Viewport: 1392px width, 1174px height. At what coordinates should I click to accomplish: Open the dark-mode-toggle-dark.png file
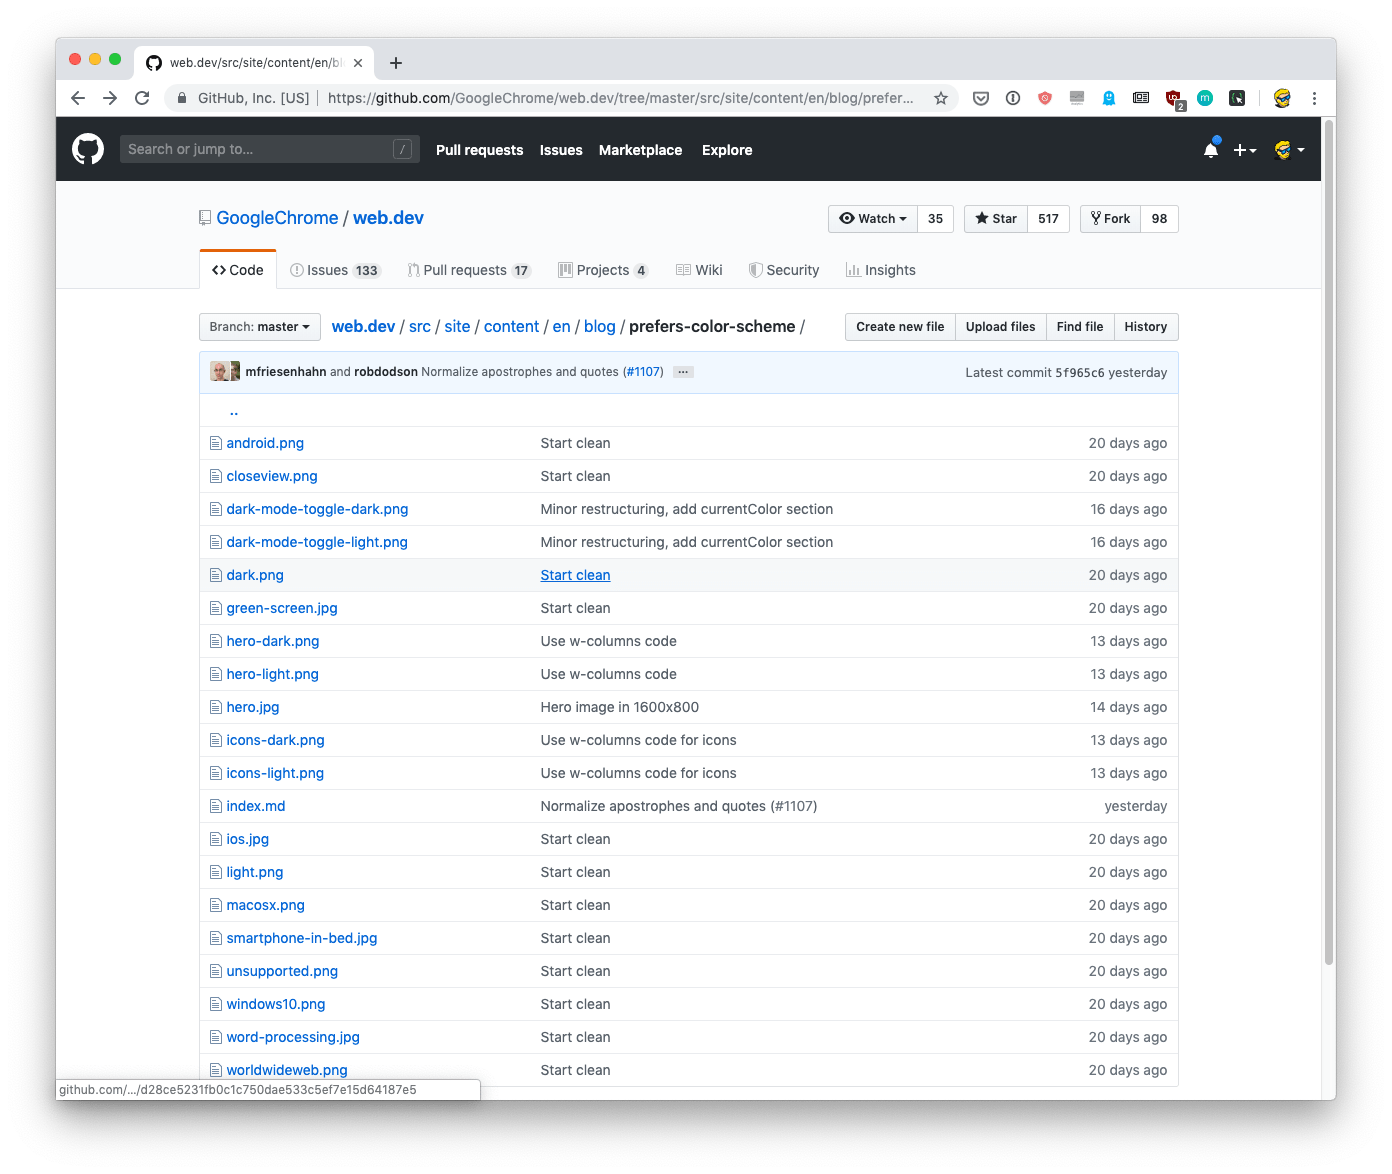click(x=317, y=508)
